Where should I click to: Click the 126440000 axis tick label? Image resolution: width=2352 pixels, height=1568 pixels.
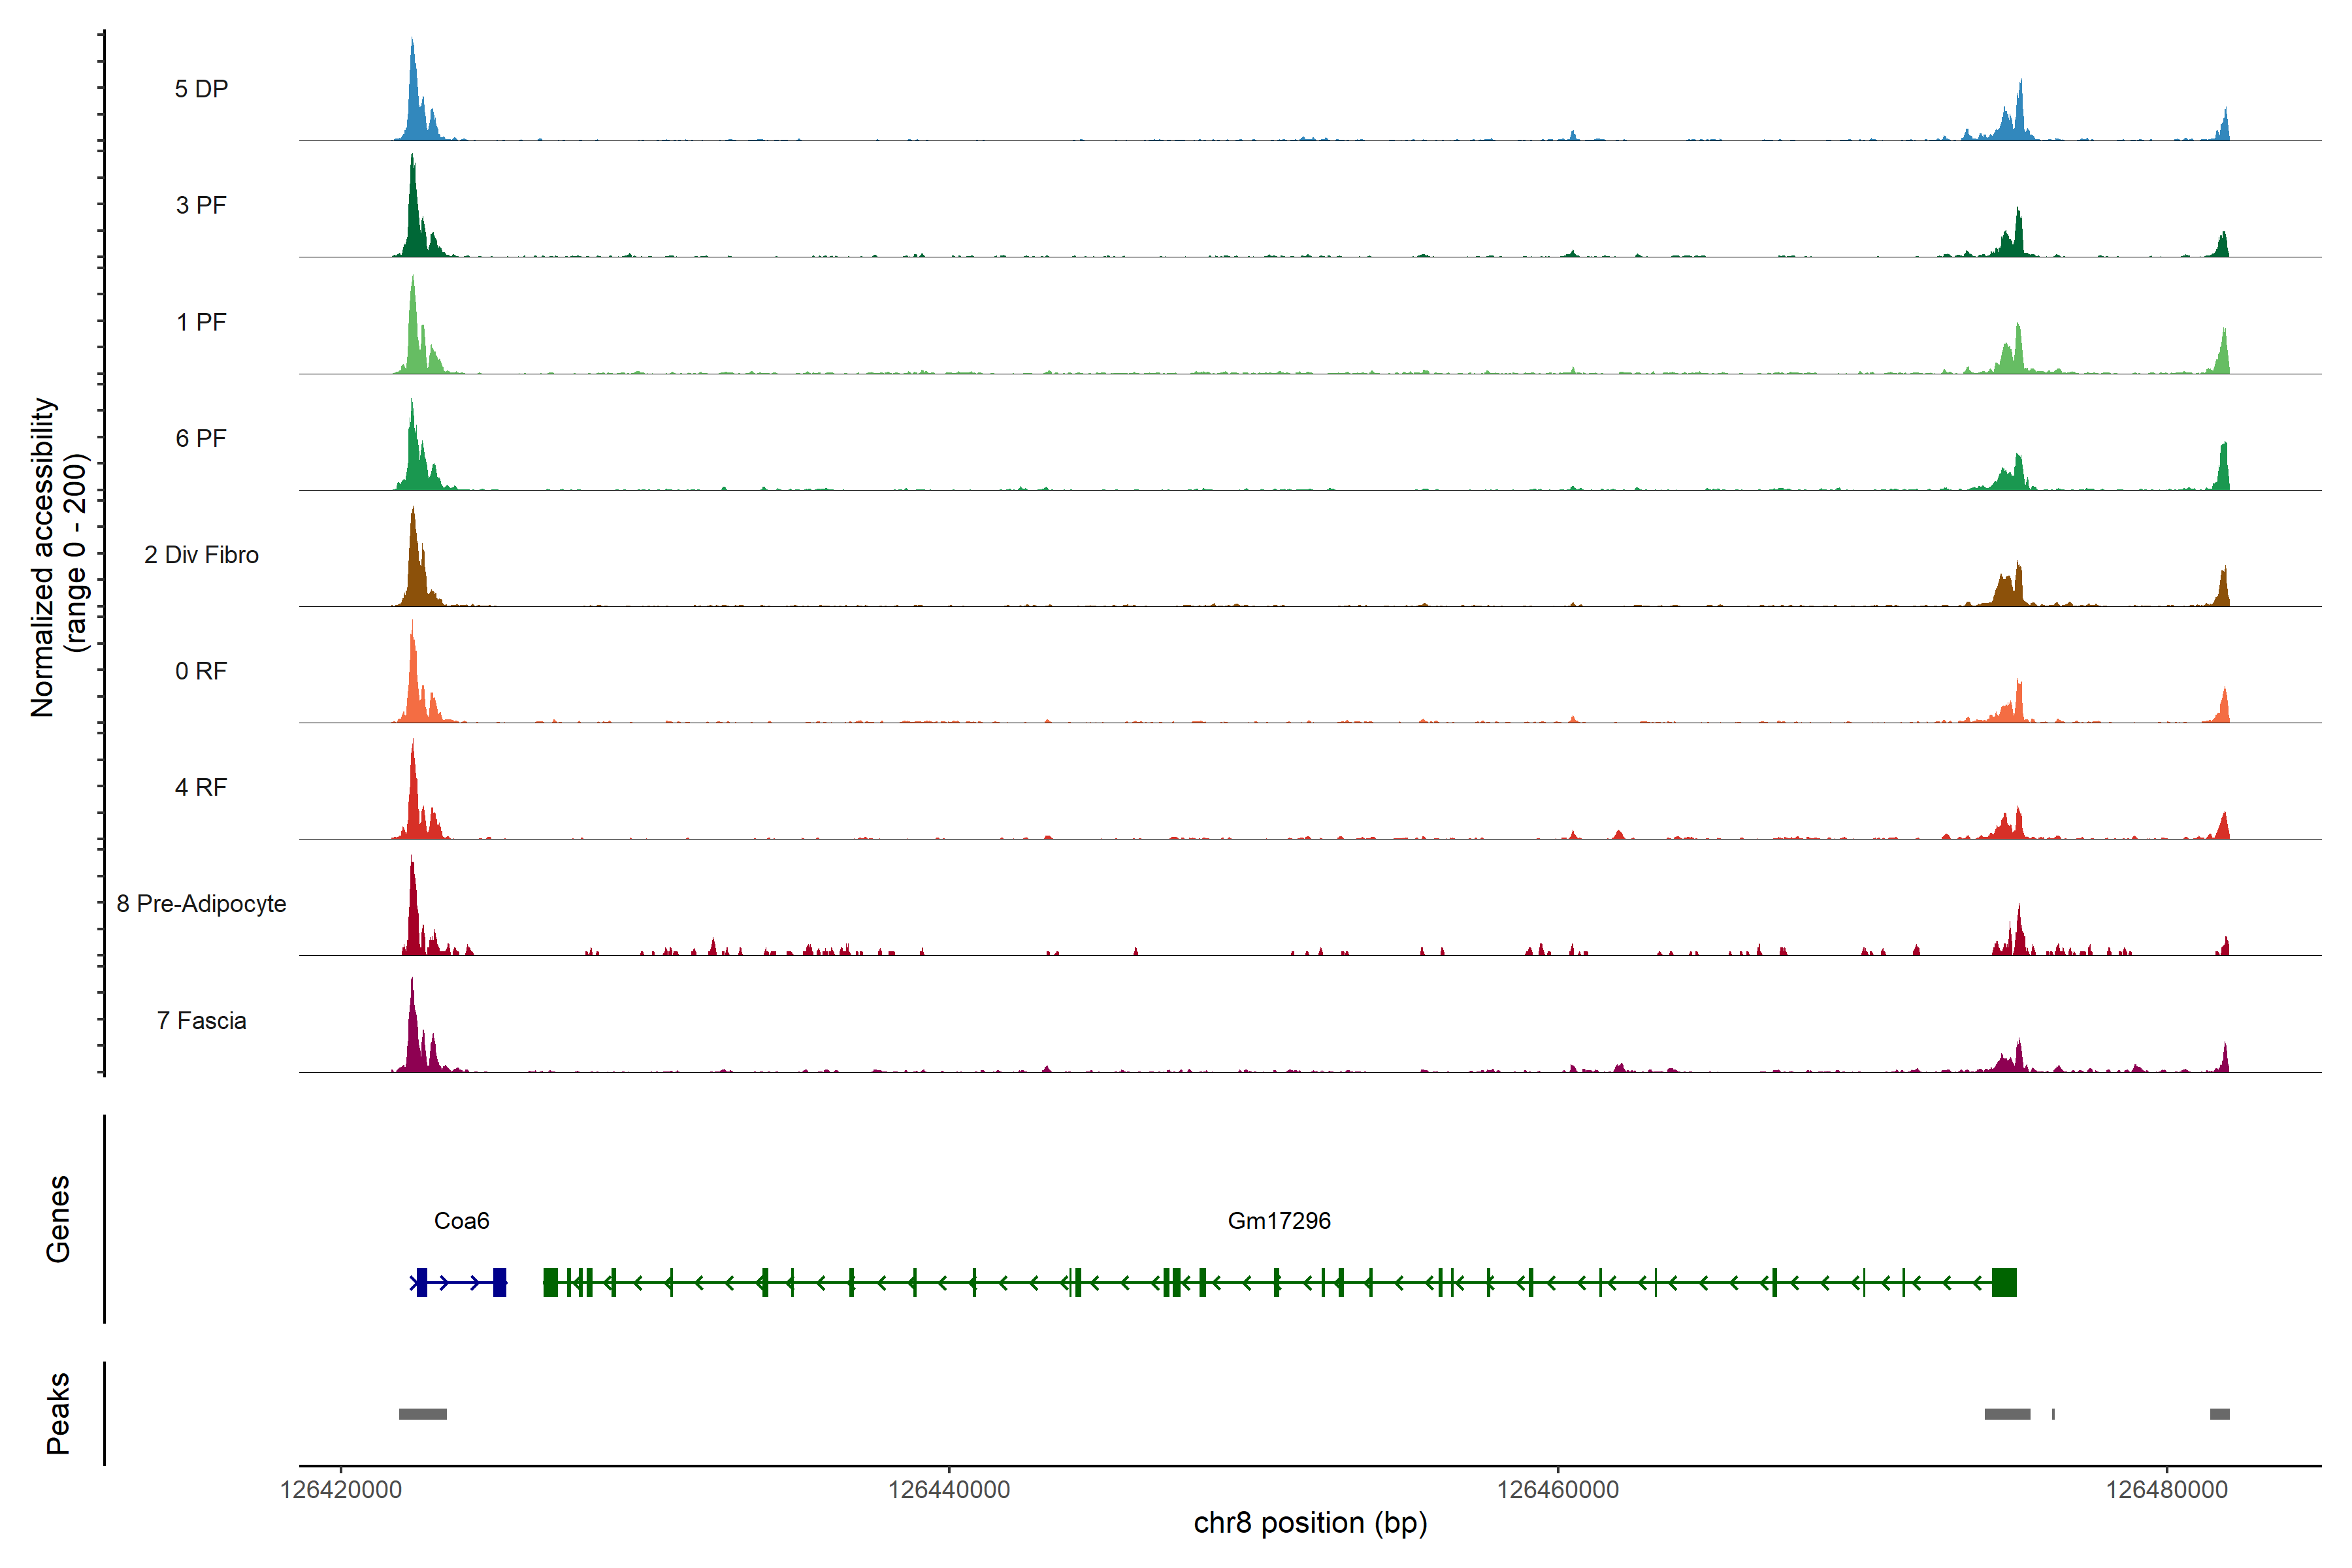coord(949,1489)
